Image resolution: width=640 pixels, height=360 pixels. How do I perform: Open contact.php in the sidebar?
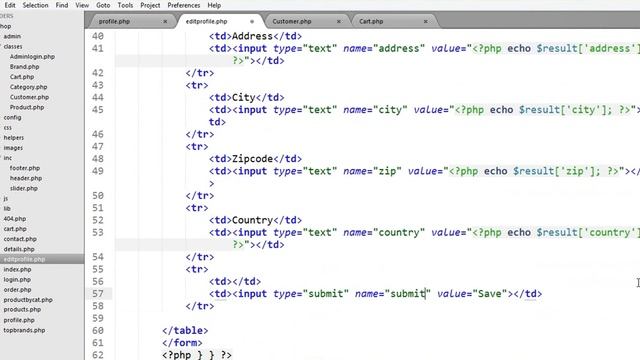pyautogui.click(x=20, y=239)
